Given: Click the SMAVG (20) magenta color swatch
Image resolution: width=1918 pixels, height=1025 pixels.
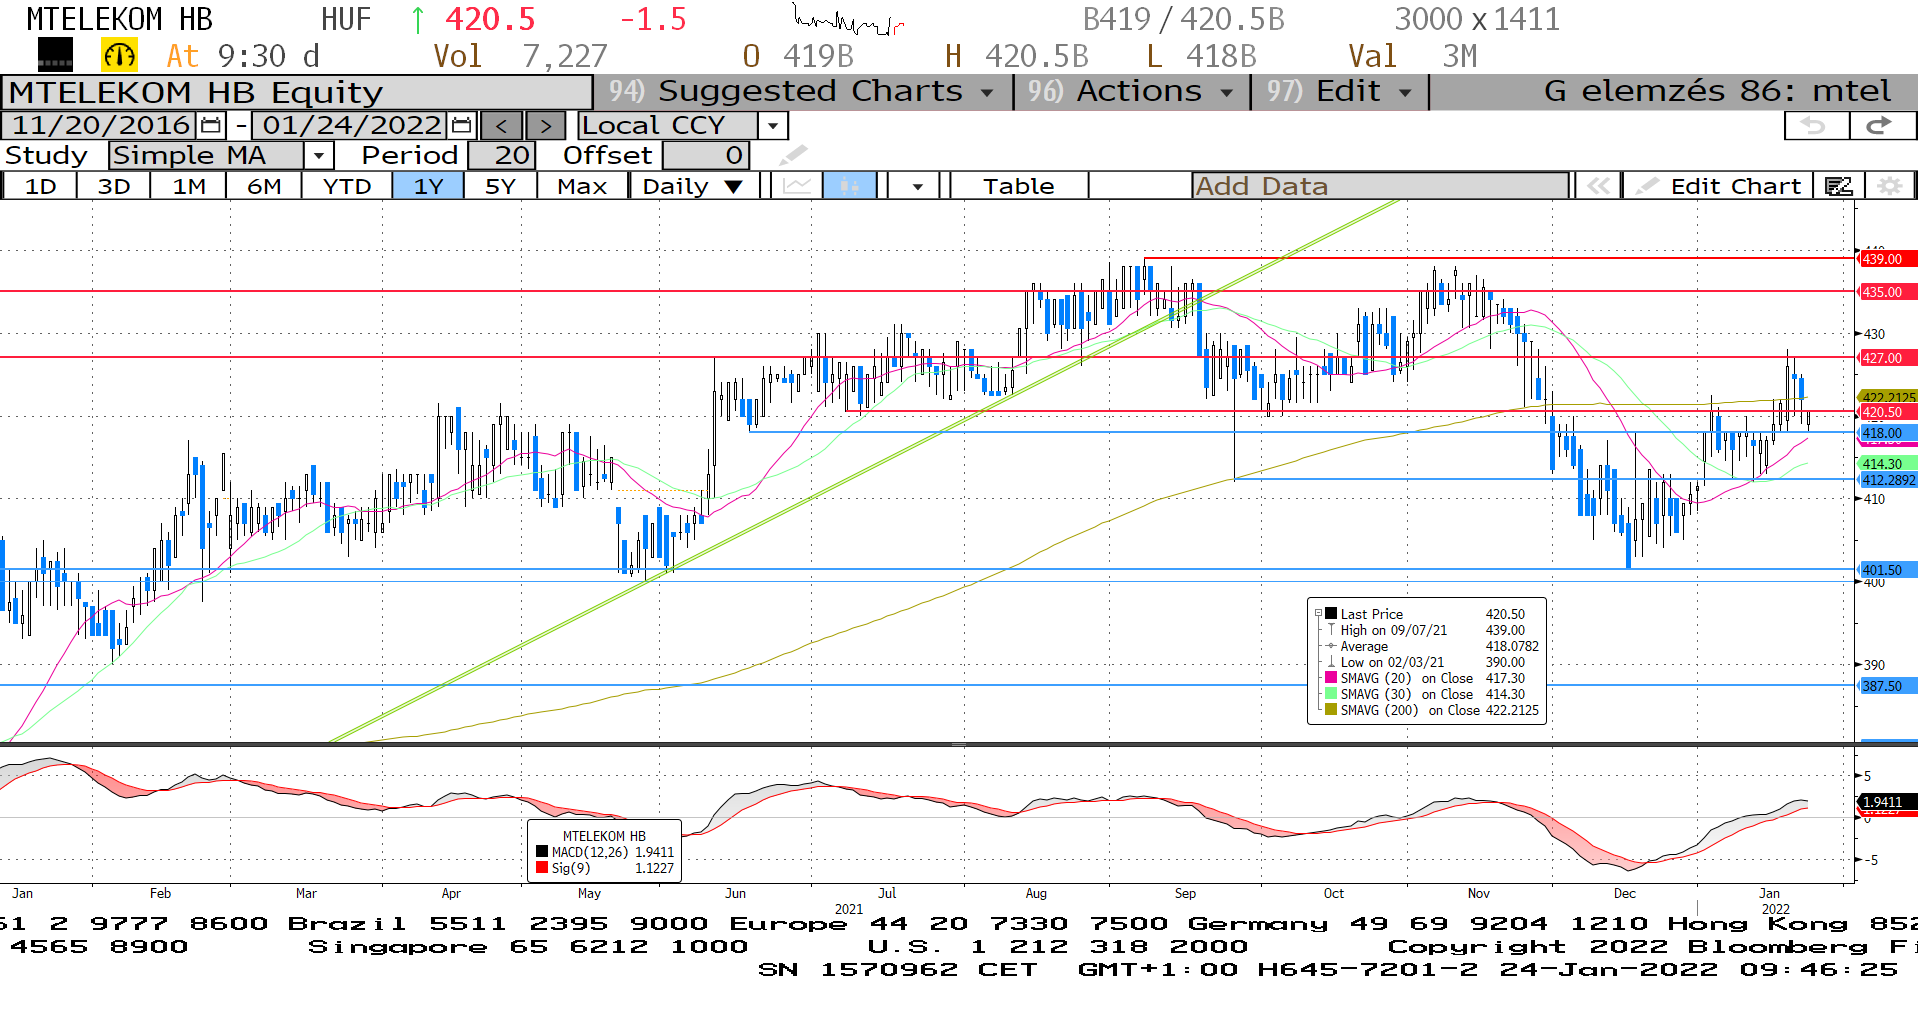Looking at the screenshot, I should 1331,678.
